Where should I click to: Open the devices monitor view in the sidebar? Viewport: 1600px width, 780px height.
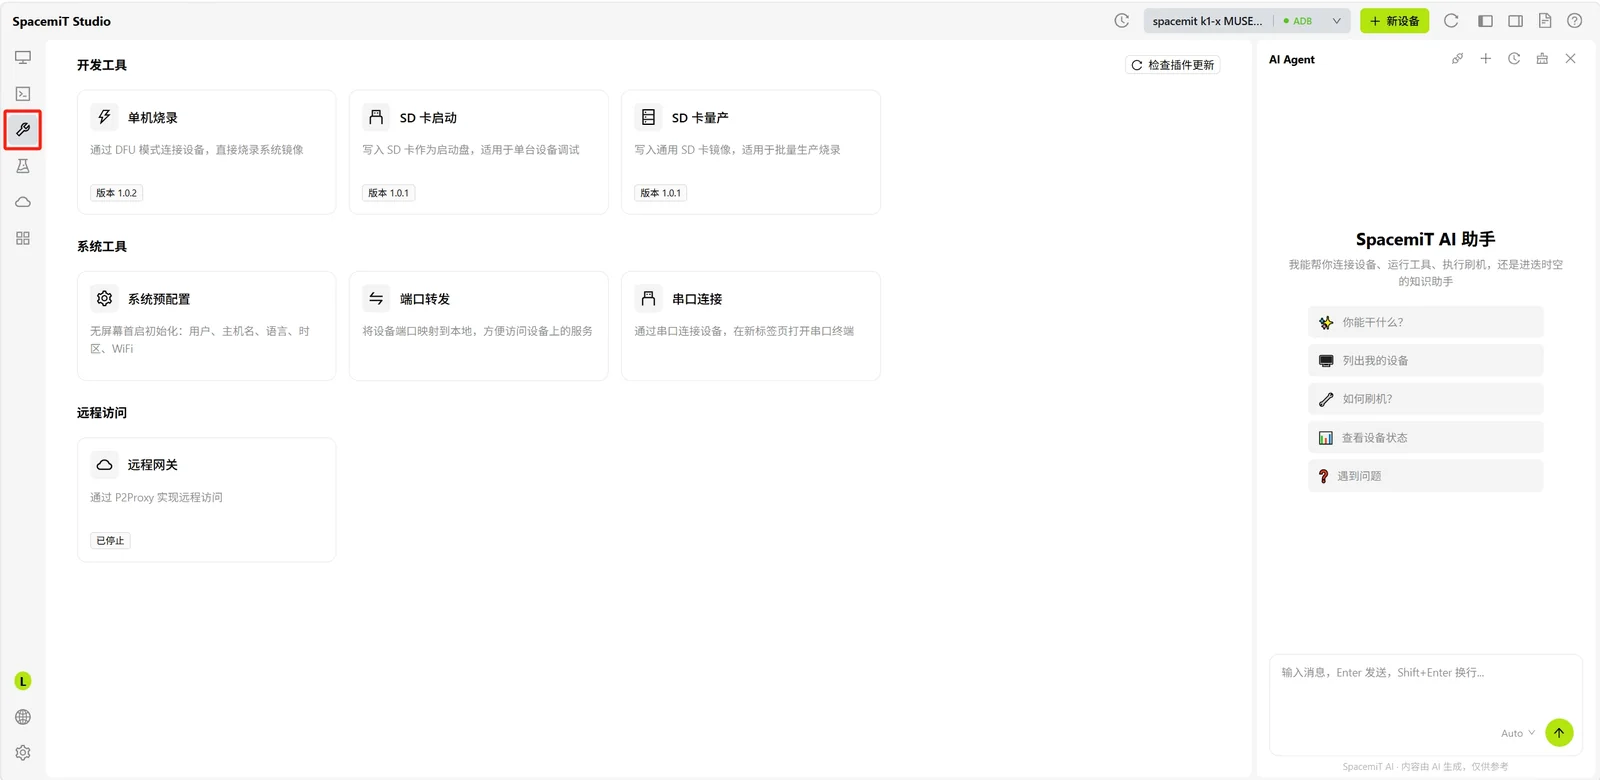click(x=23, y=57)
